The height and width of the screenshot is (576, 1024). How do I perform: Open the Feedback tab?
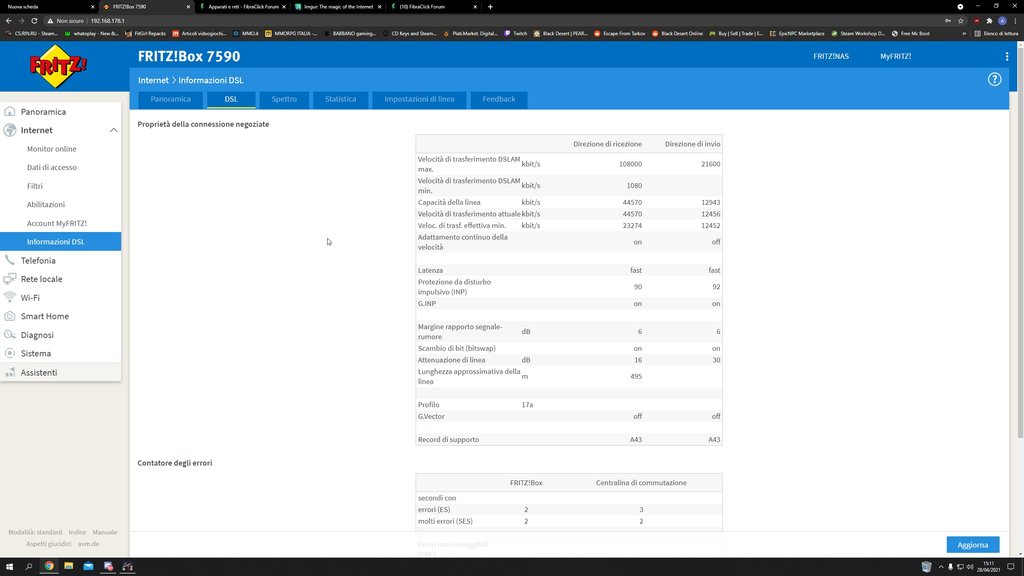499,99
